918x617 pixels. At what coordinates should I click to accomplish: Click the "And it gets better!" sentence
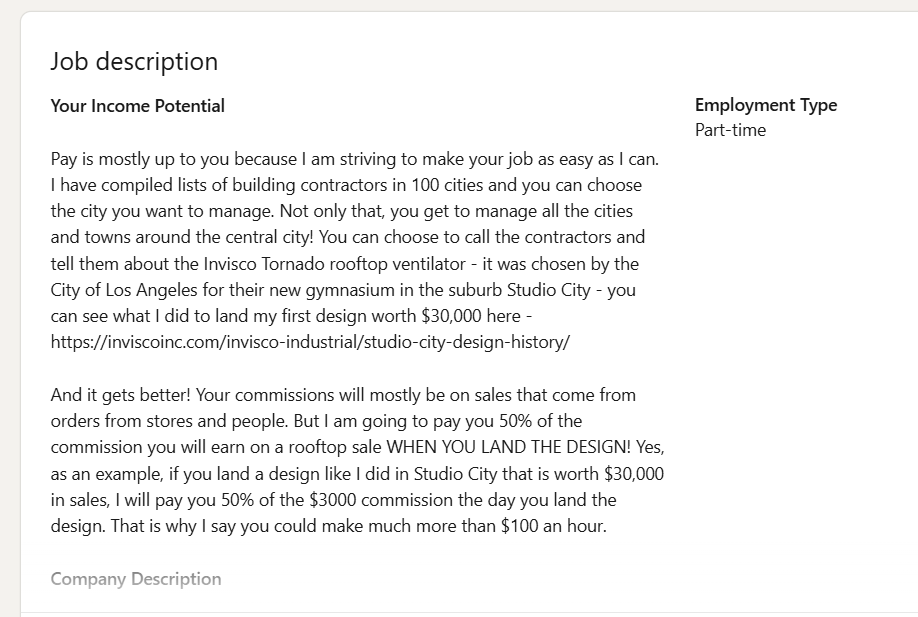pos(121,395)
